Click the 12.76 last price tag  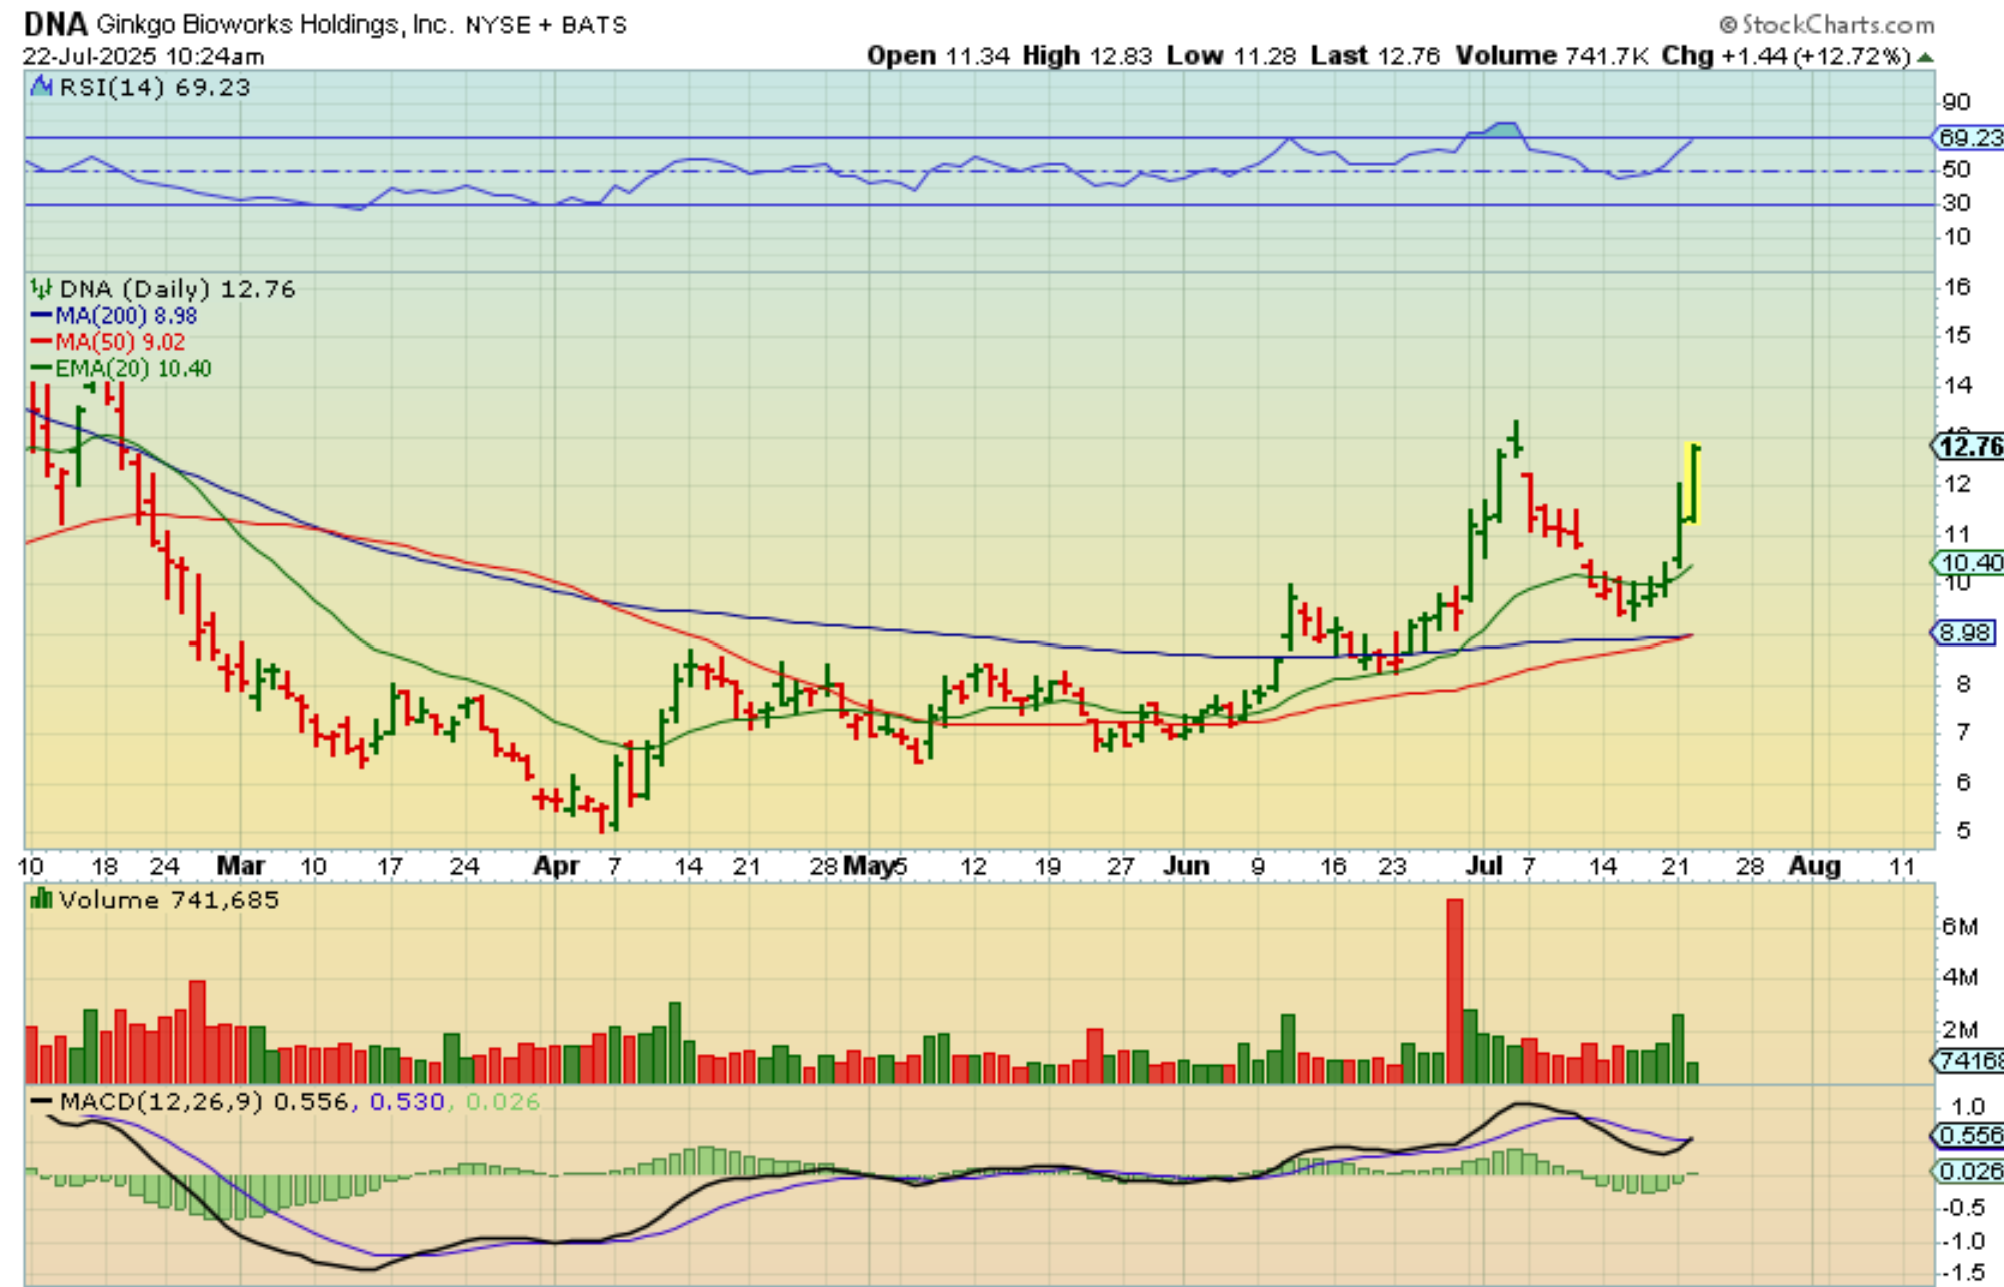click(x=1968, y=446)
